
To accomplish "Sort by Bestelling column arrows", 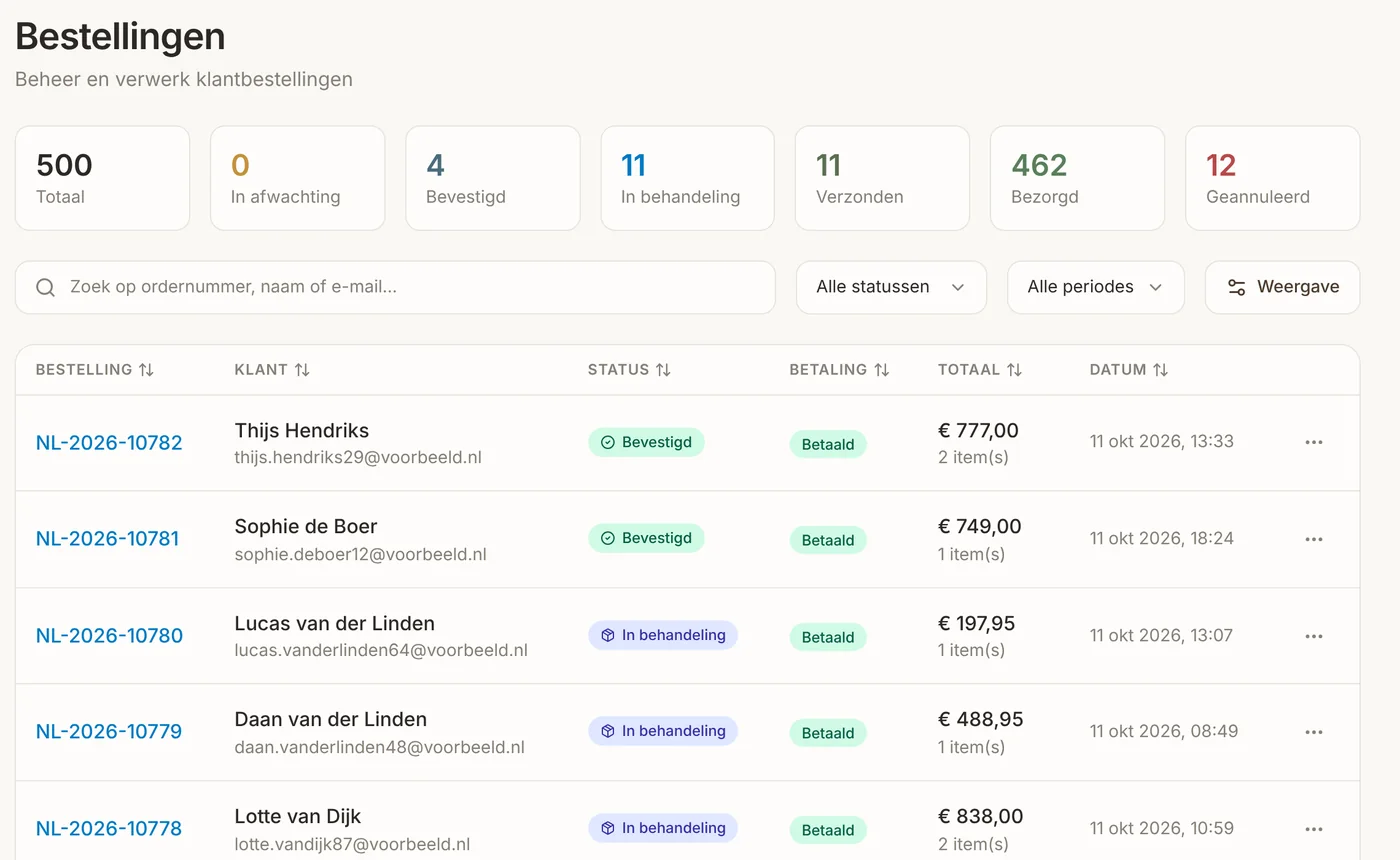I will 146,370.
